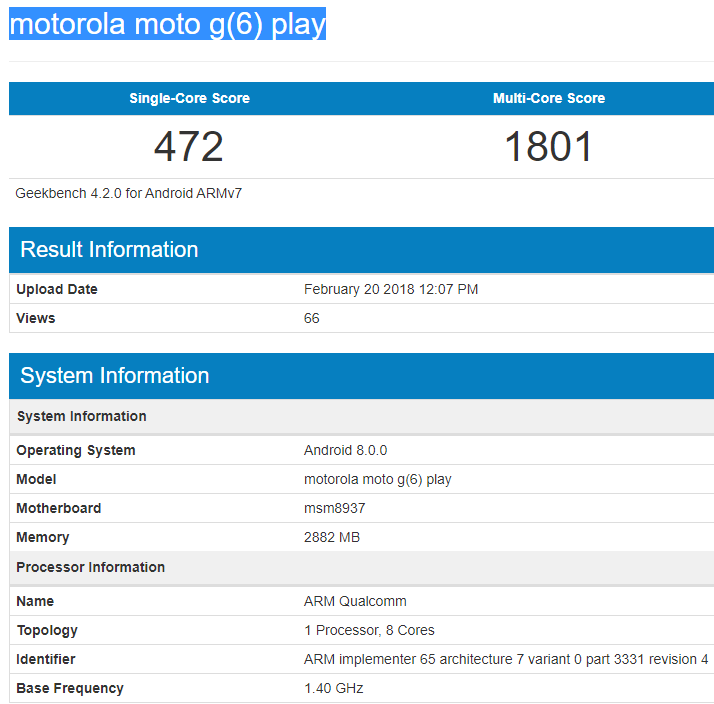Select the single-core score value 472
This screenshot has width=714, height=704.
click(189, 147)
